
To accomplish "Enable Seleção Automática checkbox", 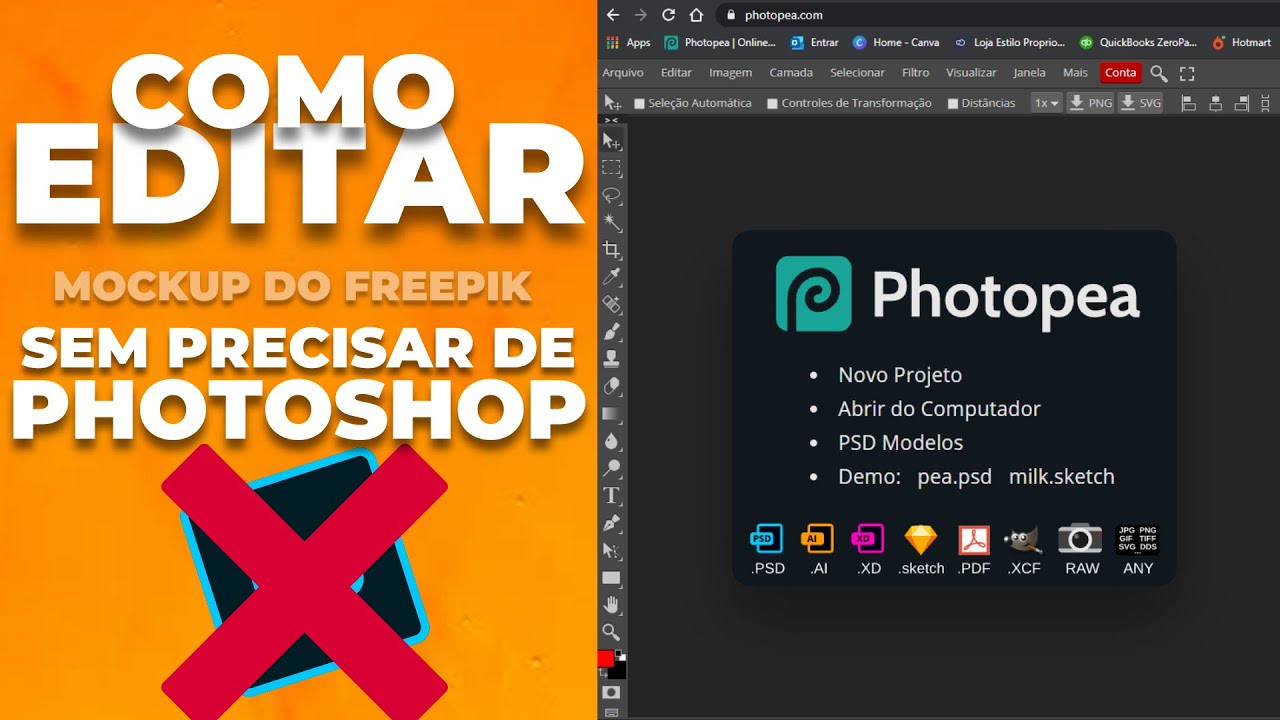I will click(640, 104).
